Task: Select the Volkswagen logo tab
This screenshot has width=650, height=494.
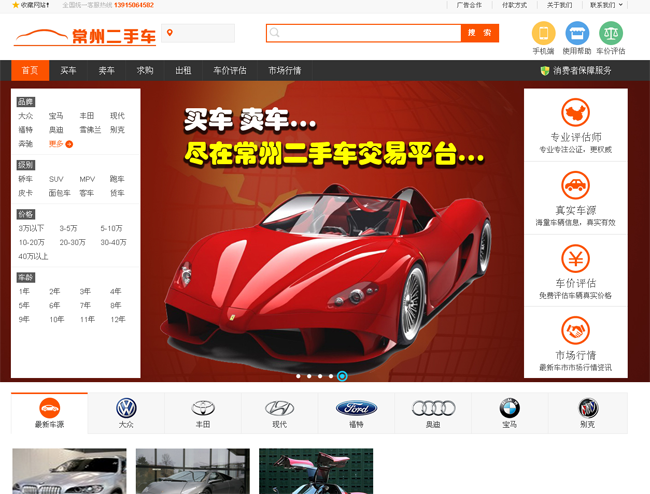Action: click(x=126, y=413)
